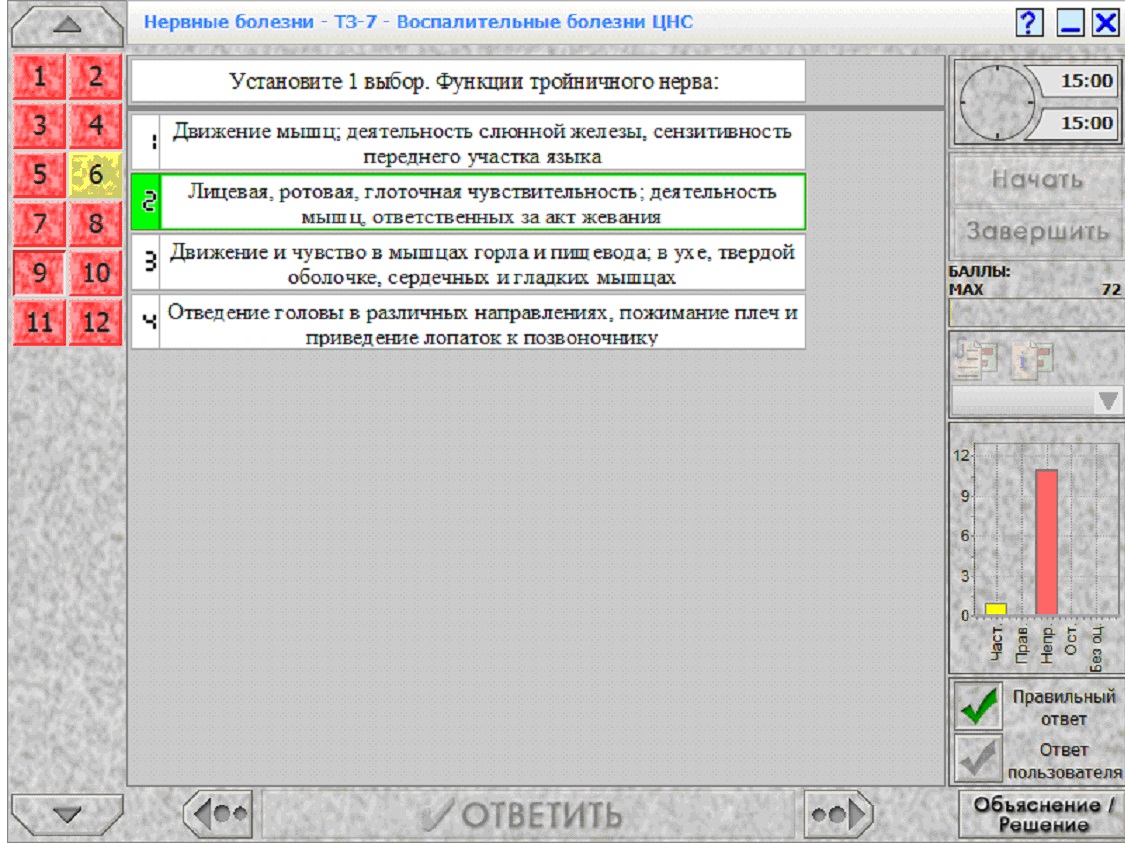Viewport: 1125px width, 843px height.
Task: Go up in the question list
Action: tap(67, 26)
